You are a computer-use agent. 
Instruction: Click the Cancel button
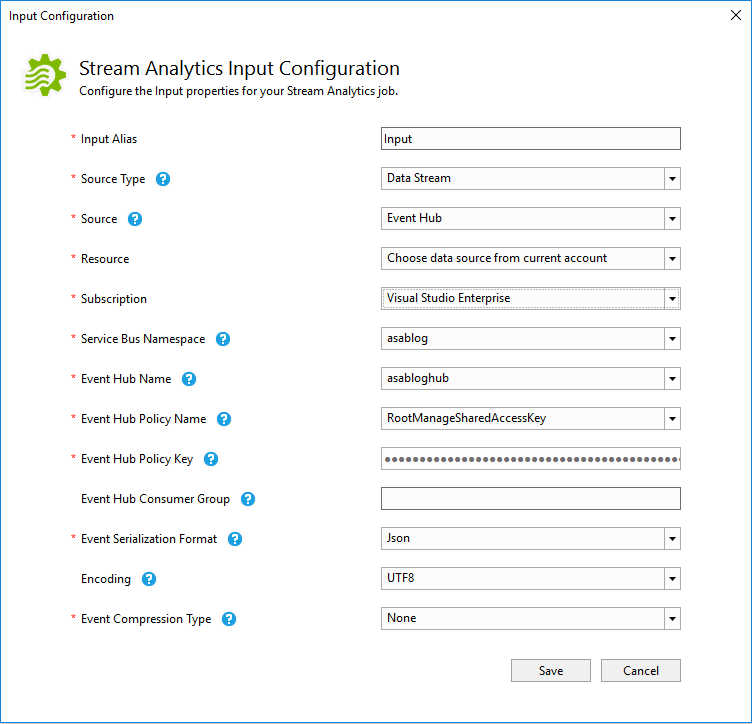pyautogui.click(x=641, y=670)
